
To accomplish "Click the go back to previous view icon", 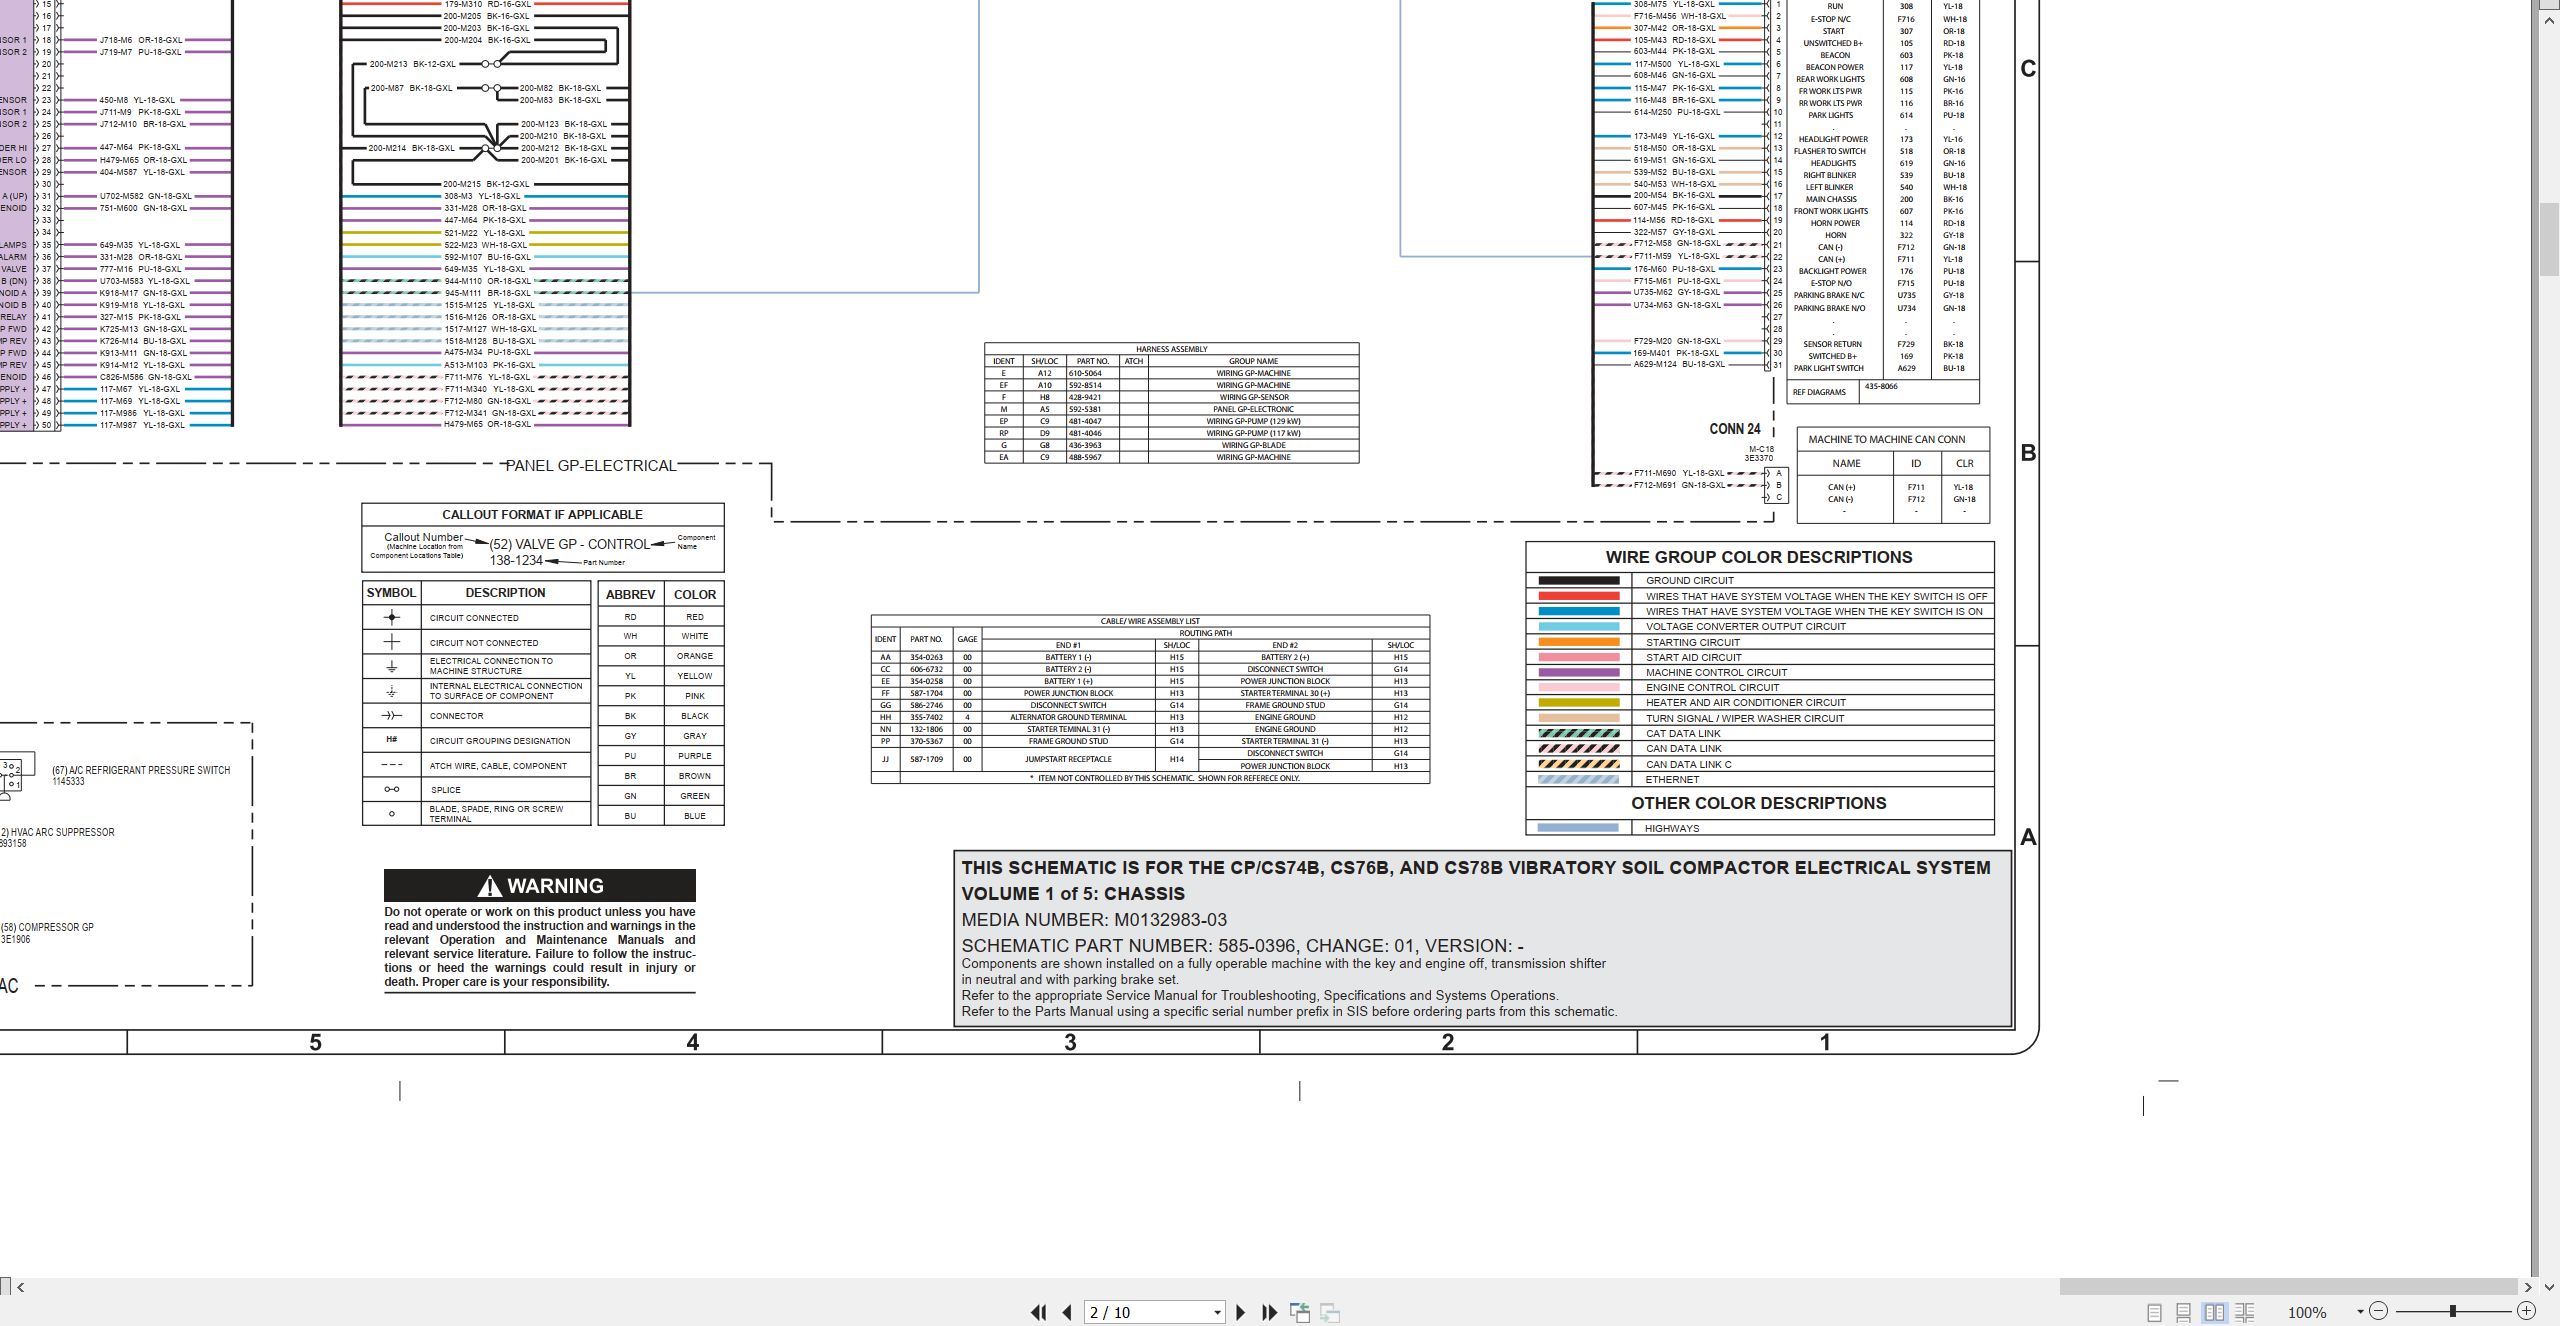I will [1300, 1312].
